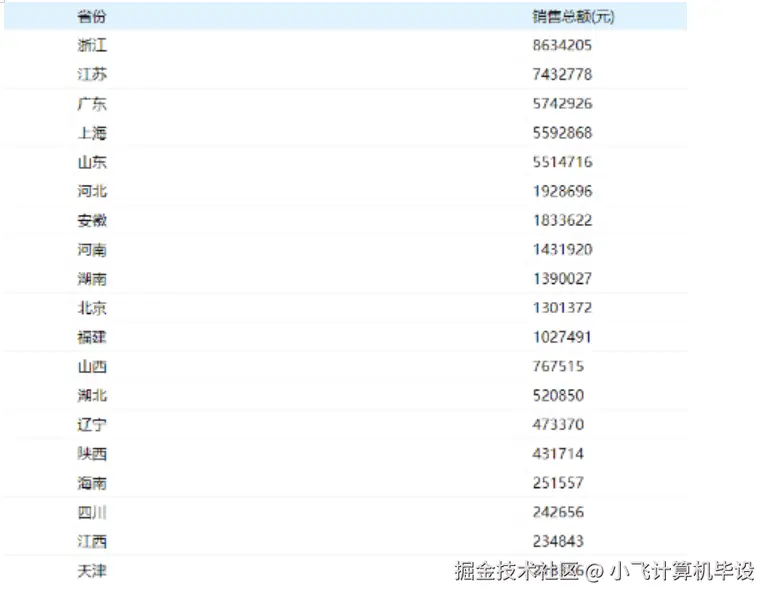Click the sales value 473370
This screenshot has width=772, height=600.
pyautogui.click(x=558, y=424)
